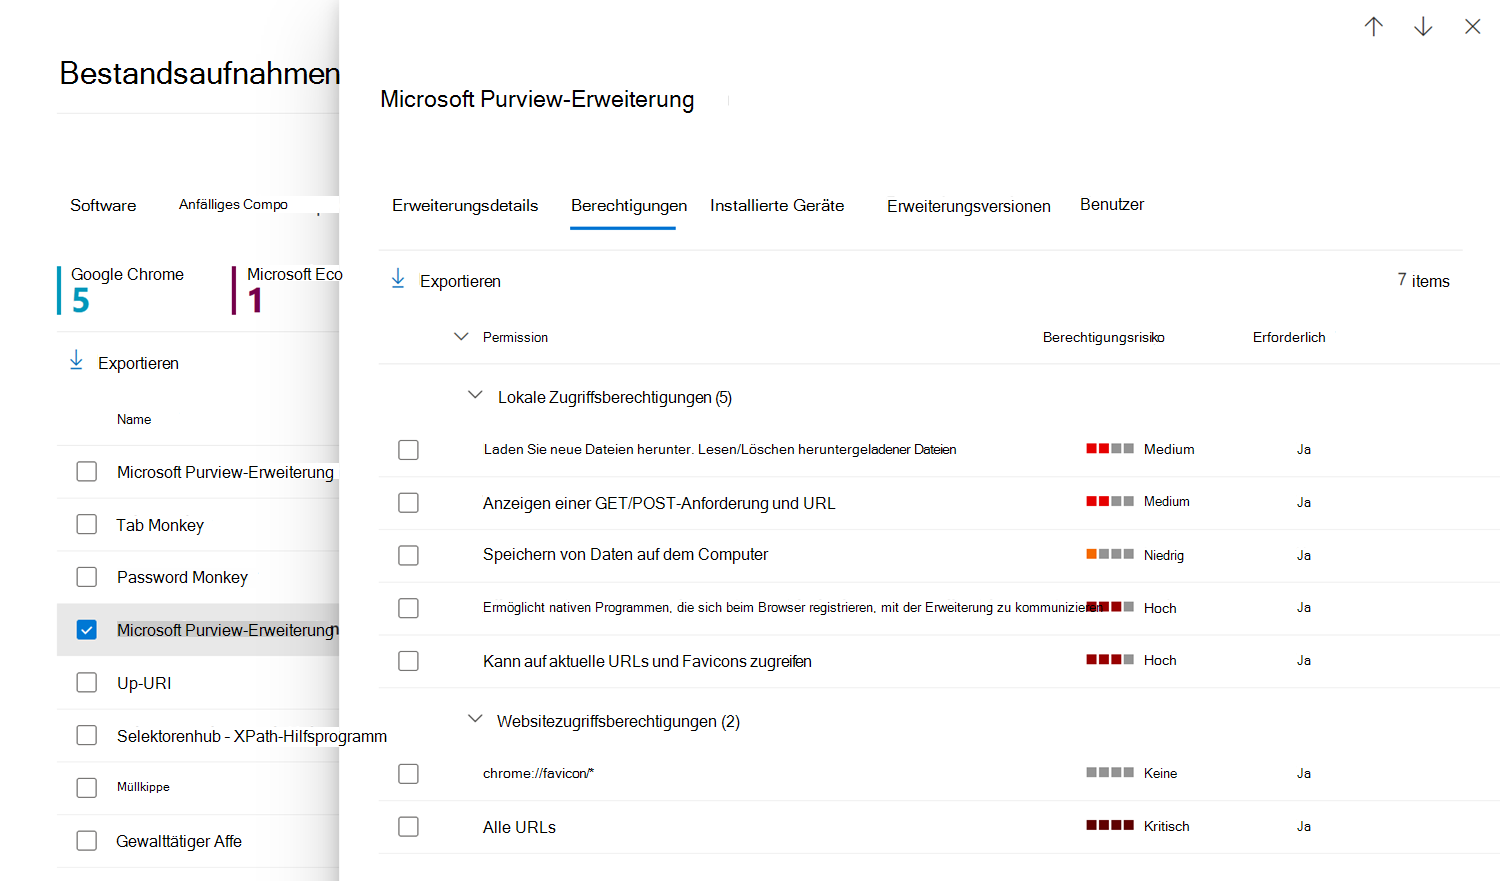This screenshot has width=1500, height=882.
Task: Go to previous item with up arrow
Action: point(1374,27)
